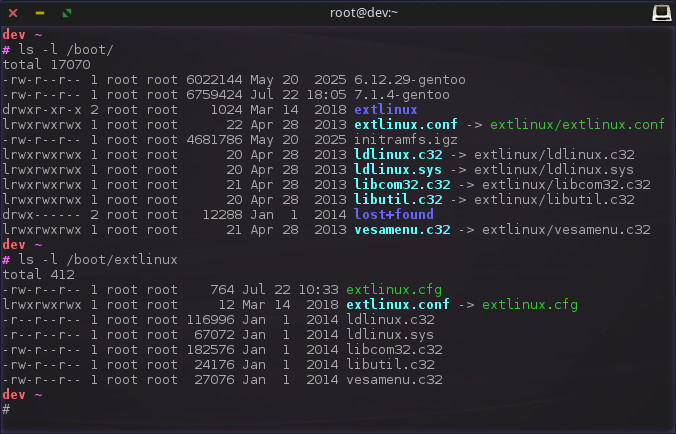Click target path extlinux/vesamenu.c32
This screenshot has width=676, height=434.
(x=566, y=230)
